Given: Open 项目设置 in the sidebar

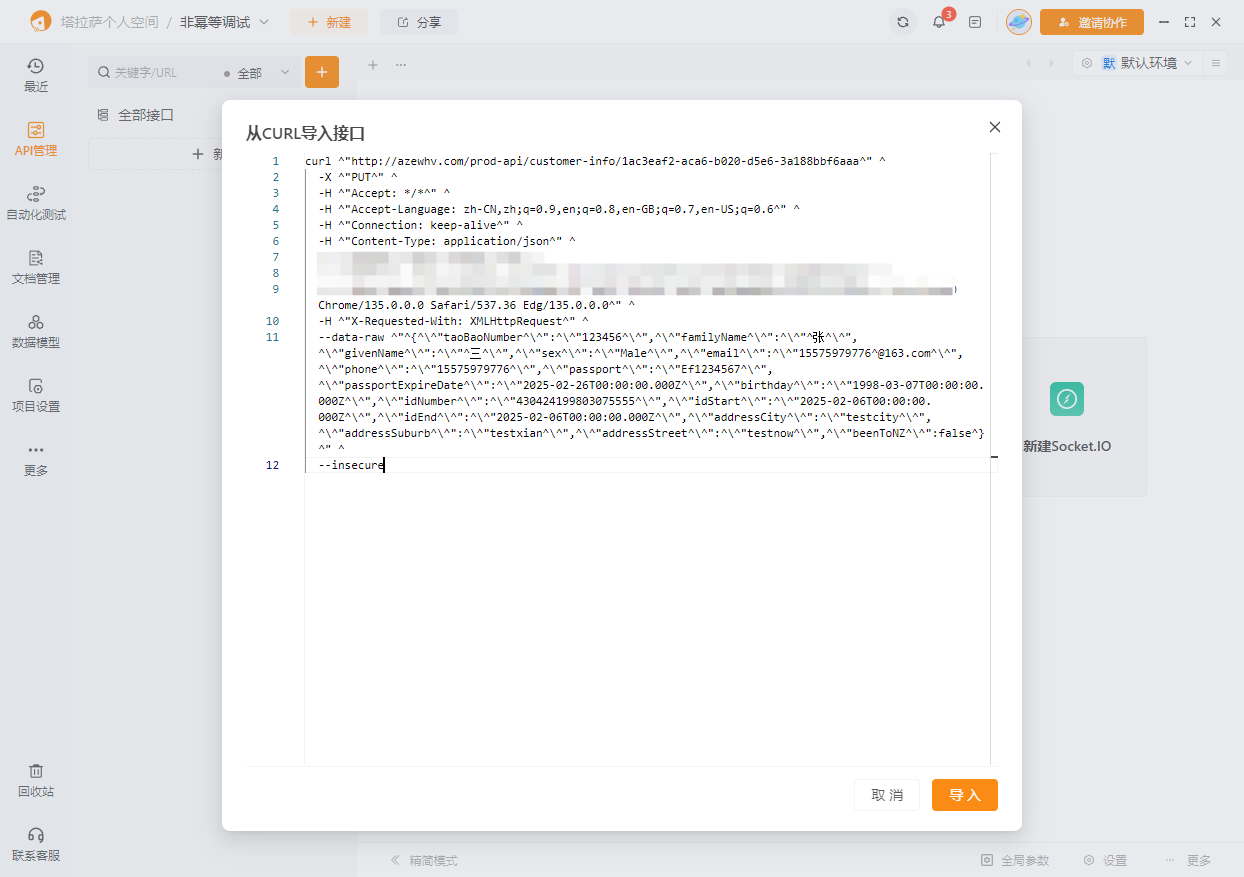Looking at the screenshot, I should [x=35, y=395].
